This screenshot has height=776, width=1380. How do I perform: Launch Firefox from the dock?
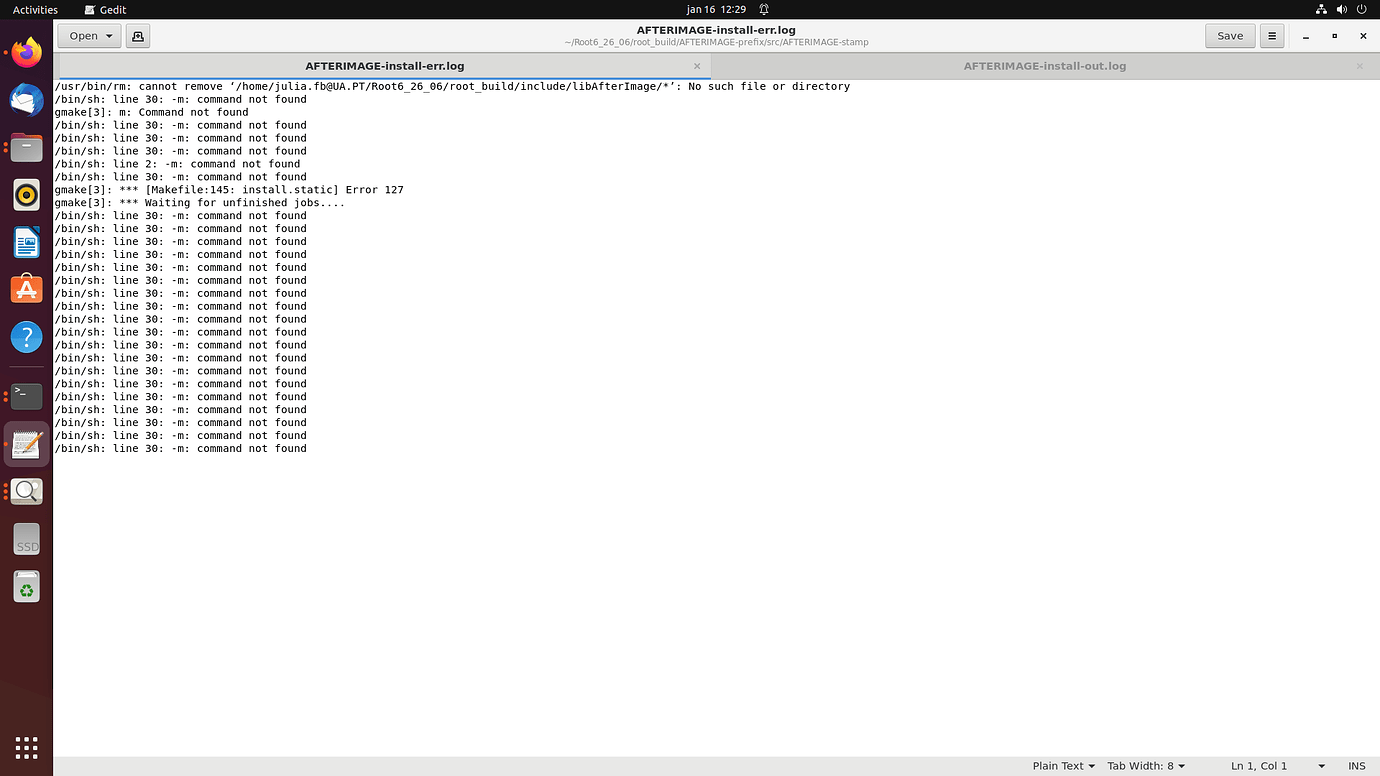[x=26, y=51]
